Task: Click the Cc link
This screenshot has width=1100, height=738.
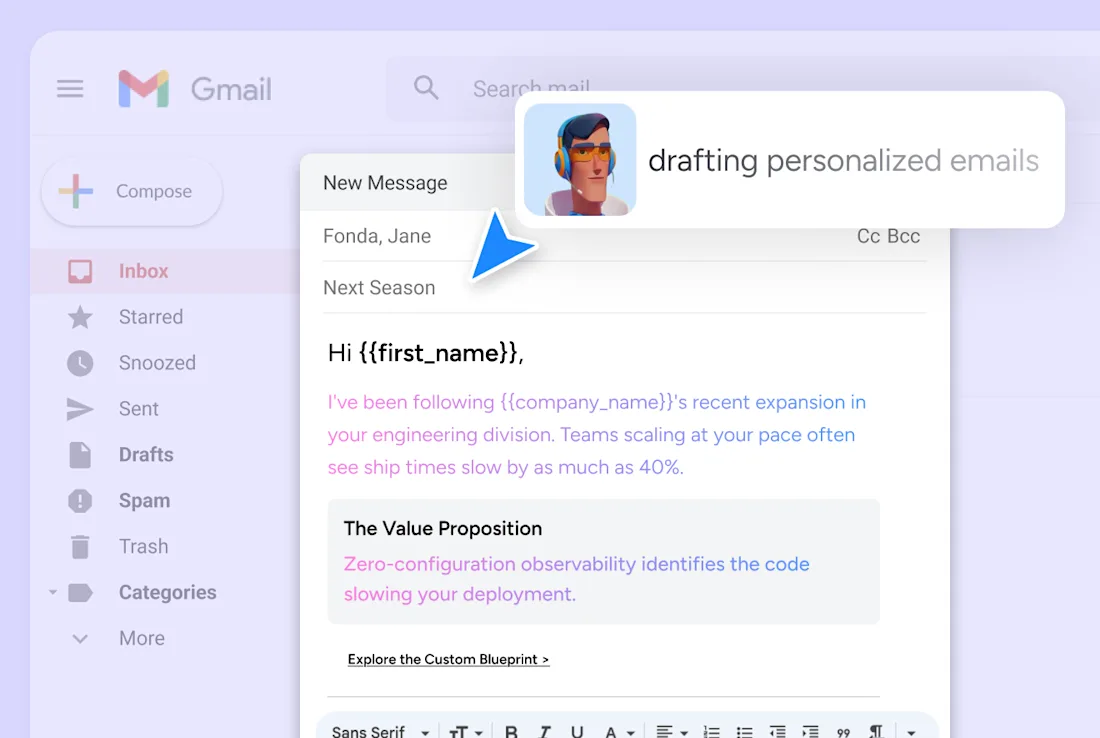Action: (x=868, y=236)
